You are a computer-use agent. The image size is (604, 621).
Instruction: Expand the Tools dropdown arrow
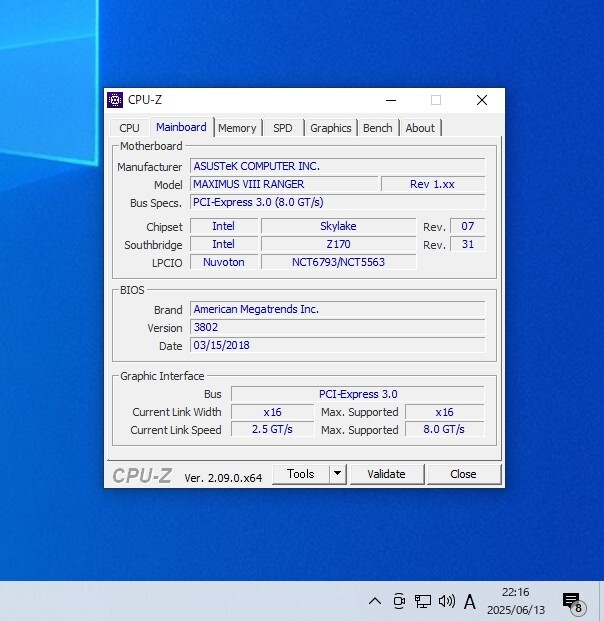click(337, 474)
